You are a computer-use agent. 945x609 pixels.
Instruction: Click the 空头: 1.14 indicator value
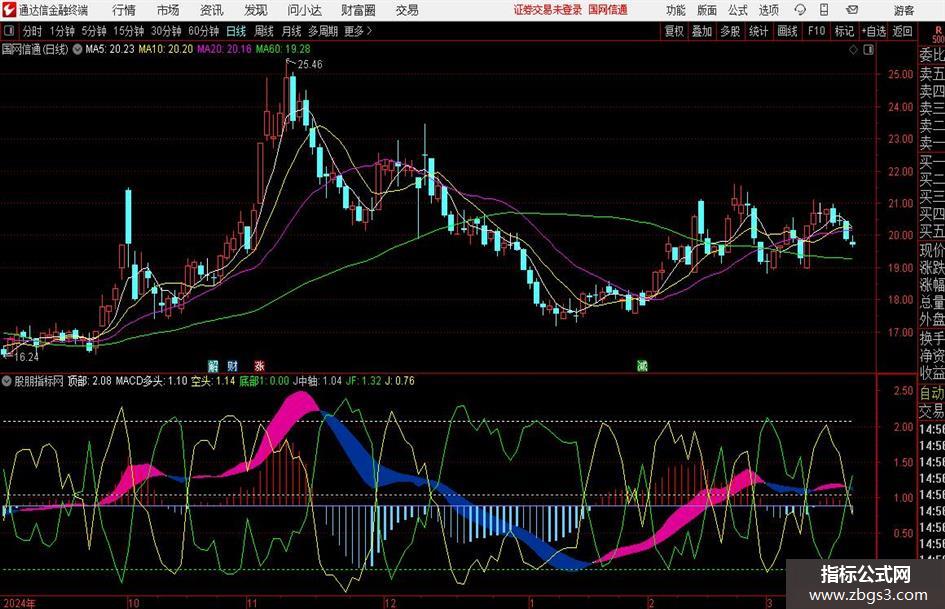[x=213, y=381]
